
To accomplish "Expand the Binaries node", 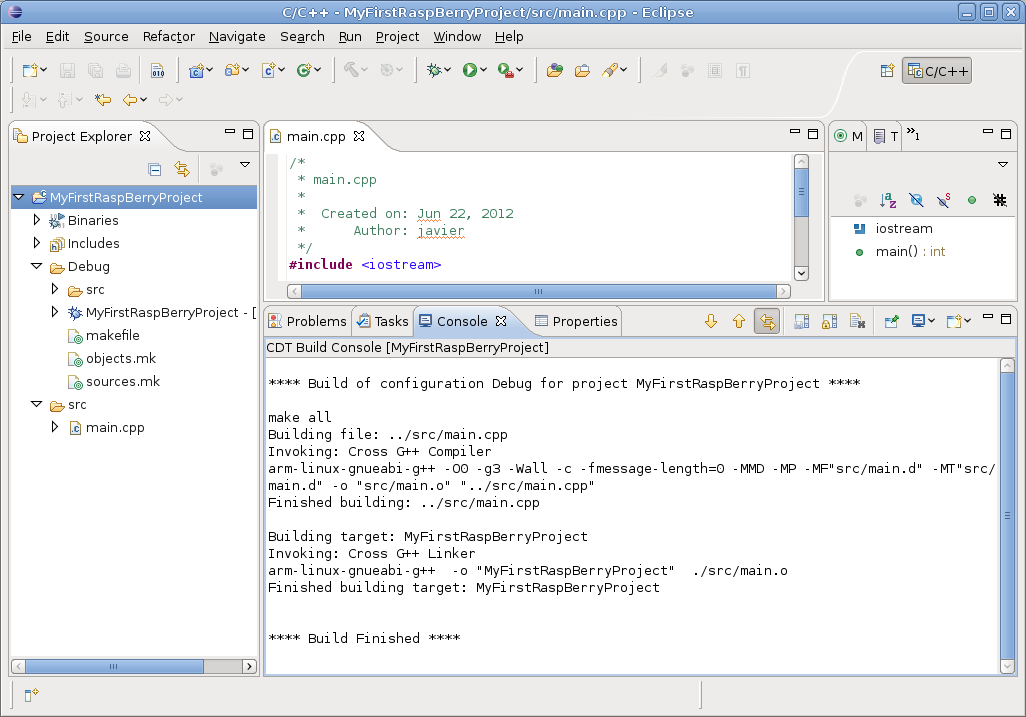I will [x=37, y=220].
